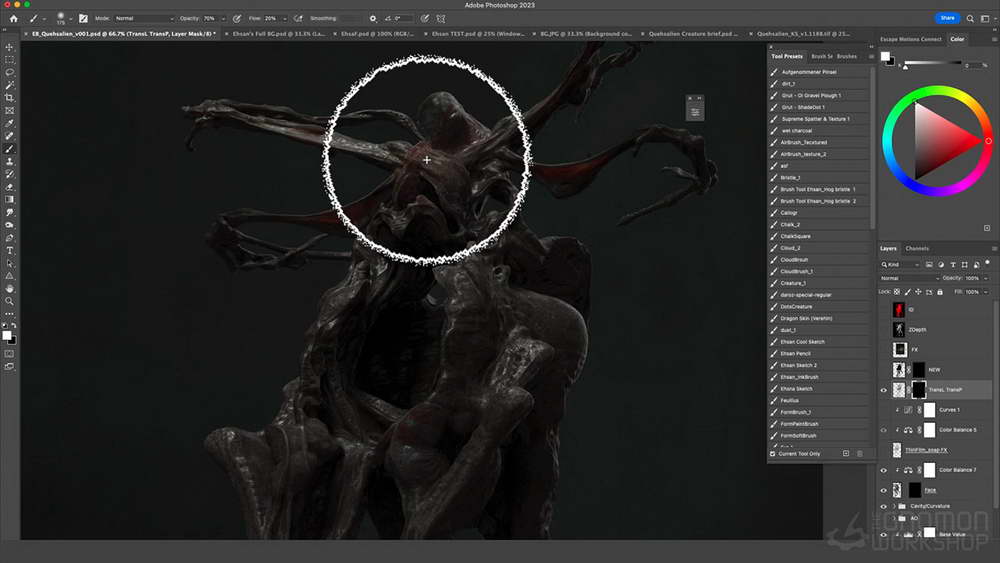Open the brush settings panel toggle icon
Screen dimensions: 1000x563
point(83,18)
